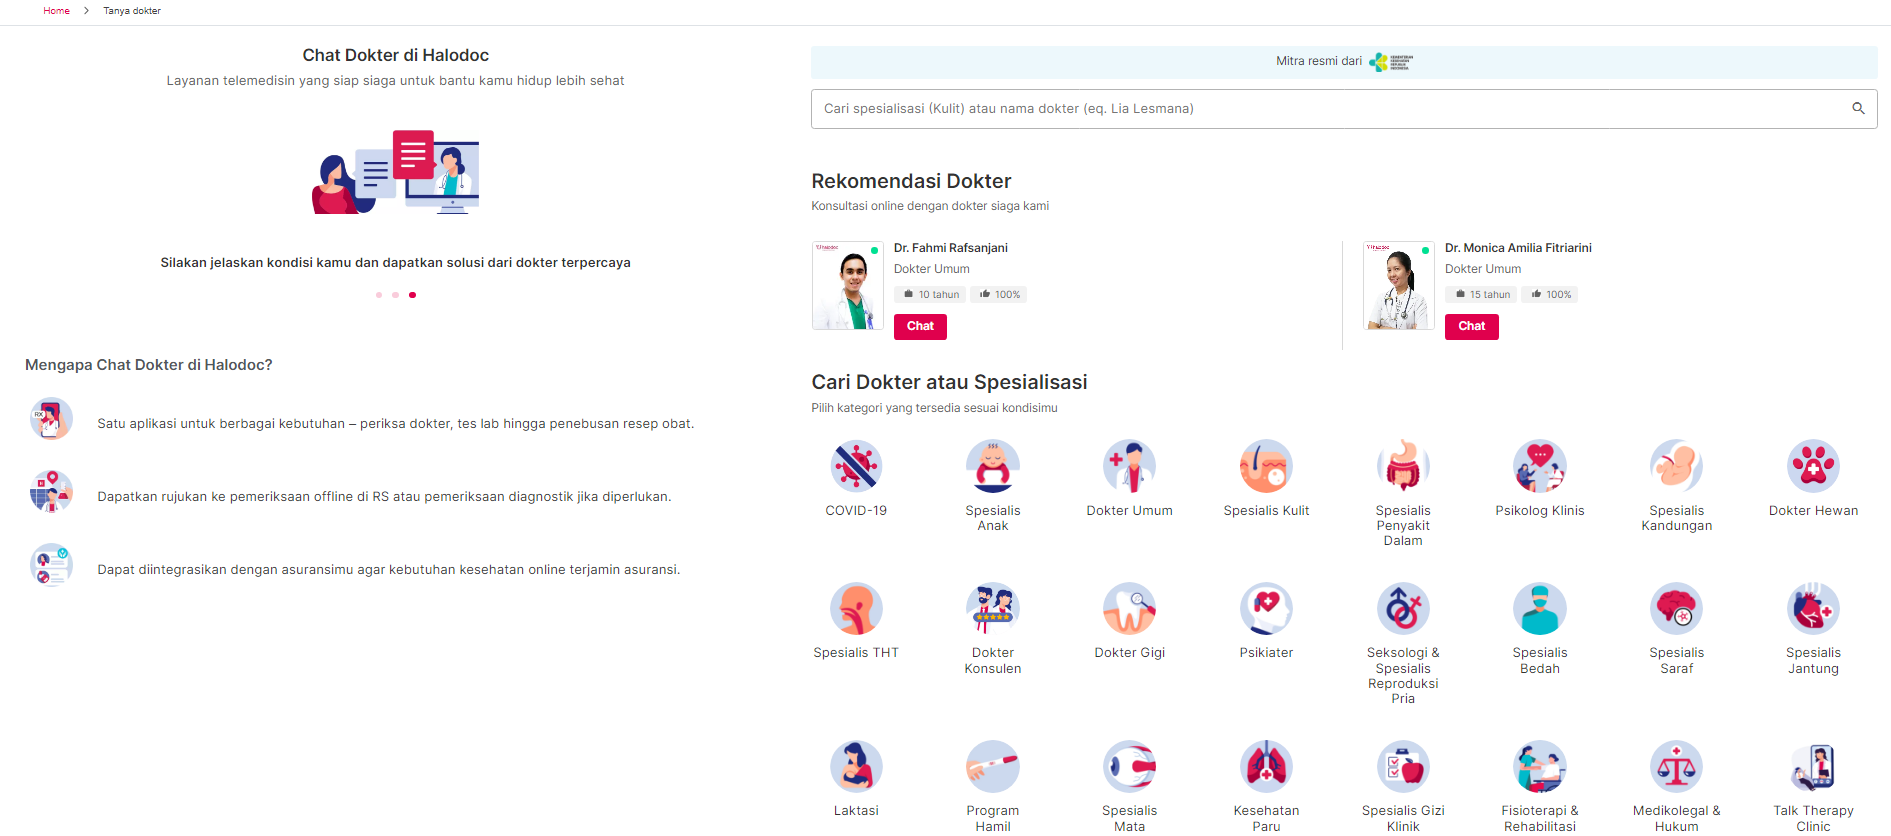Open the Psikiater category icon
This screenshot has width=1891, height=836.
tap(1266, 608)
